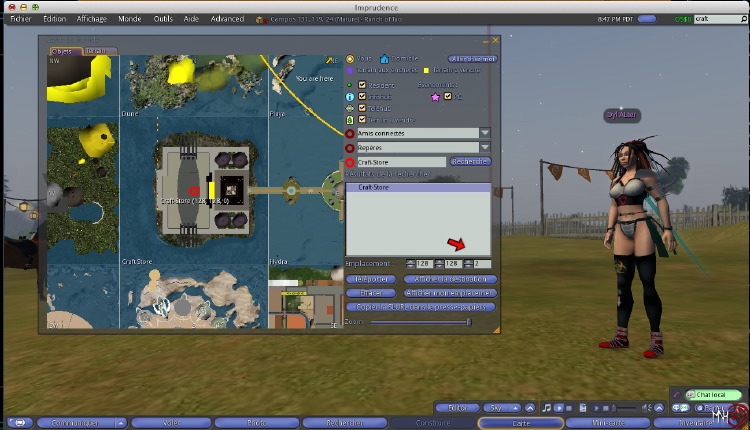750x430 pixels.
Task: Toggle the Resident checkbox
Action: (x=362, y=85)
